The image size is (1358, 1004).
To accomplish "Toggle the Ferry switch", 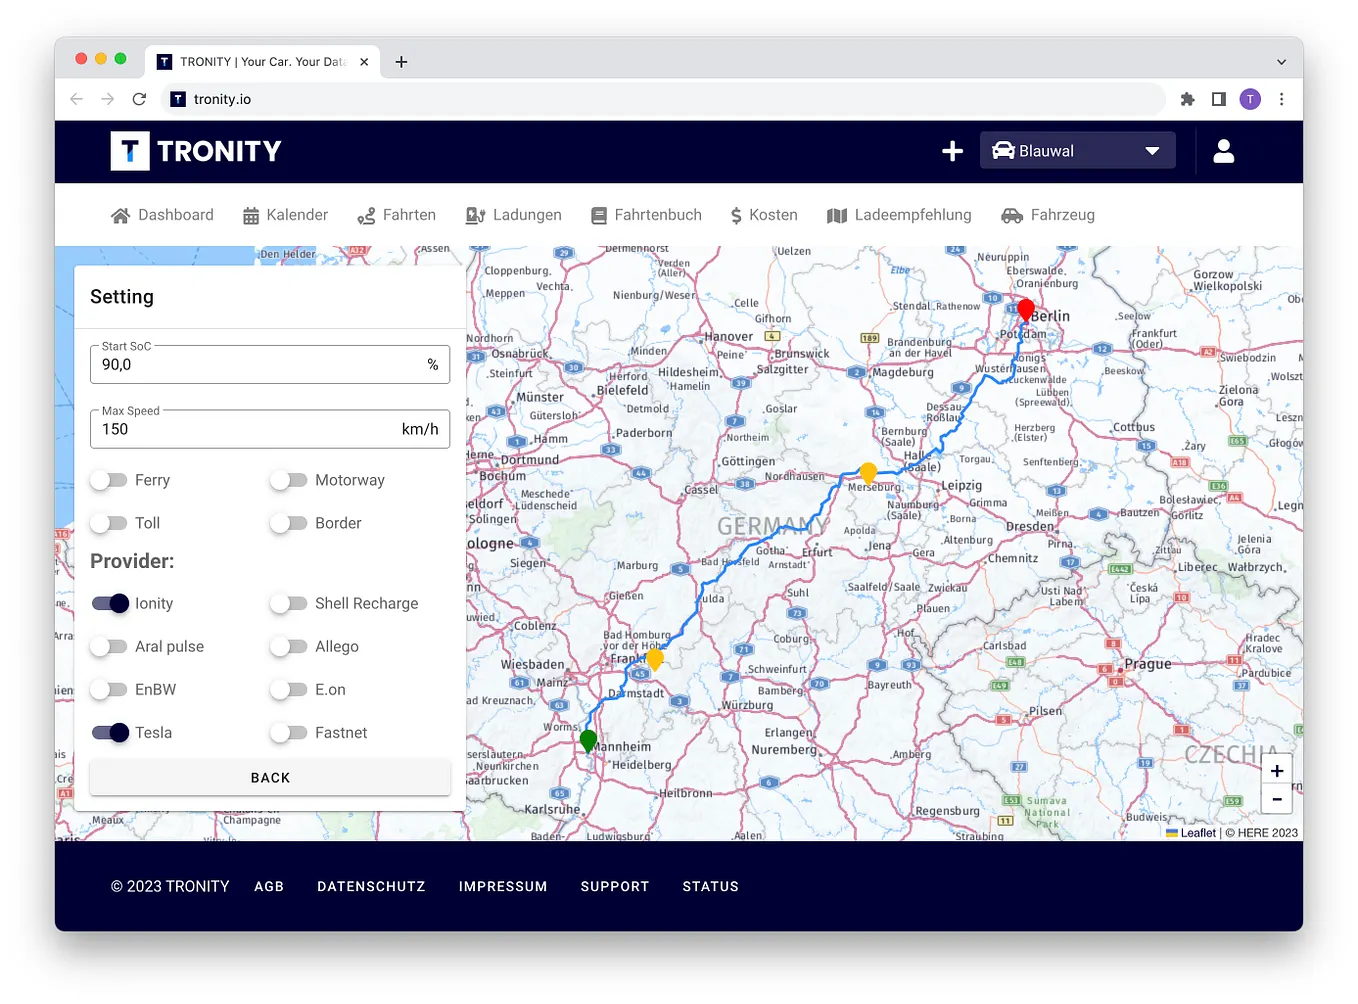I will [x=108, y=481].
